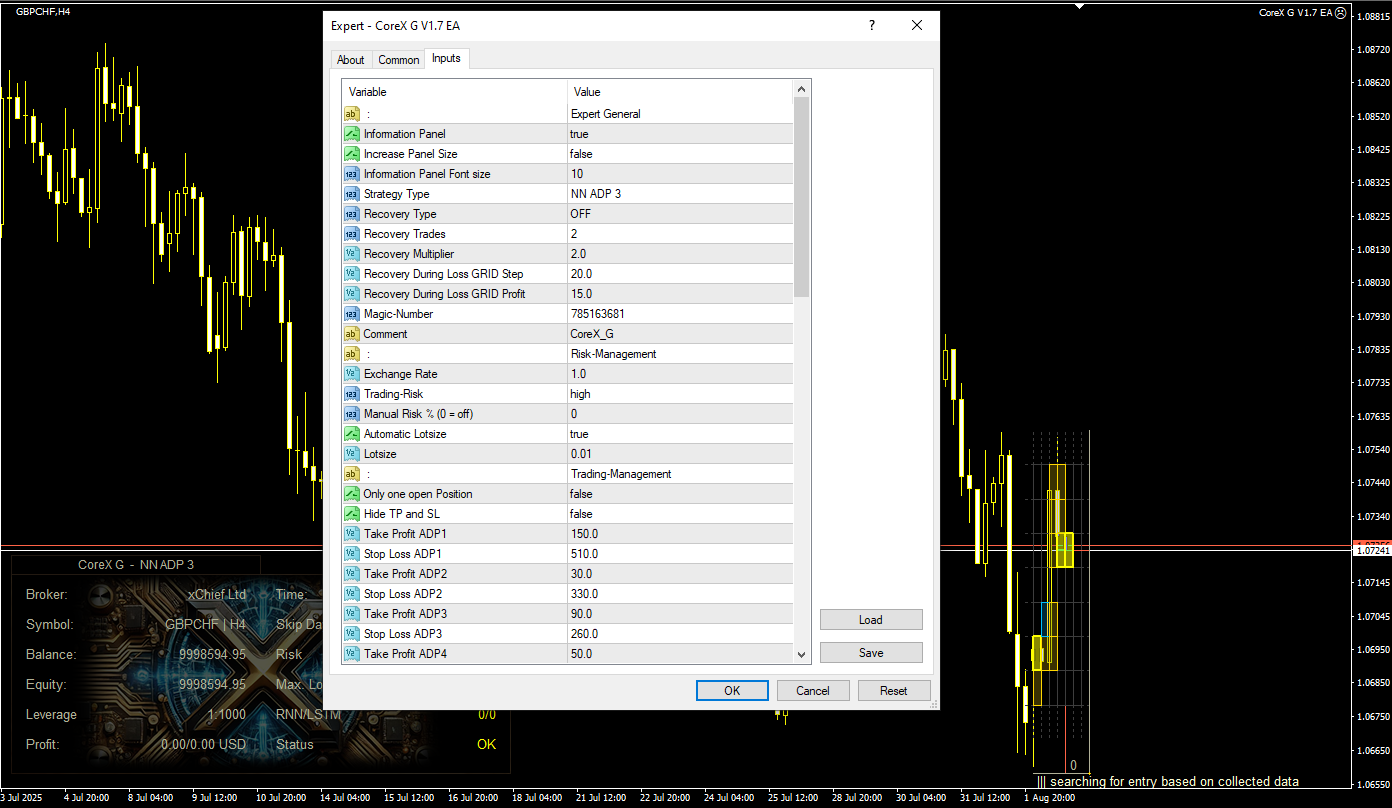Viewport: 1392px width, 808px height.
Task: Click the icon beside Recovery Multiplier
Action: [x=352, y=254]
